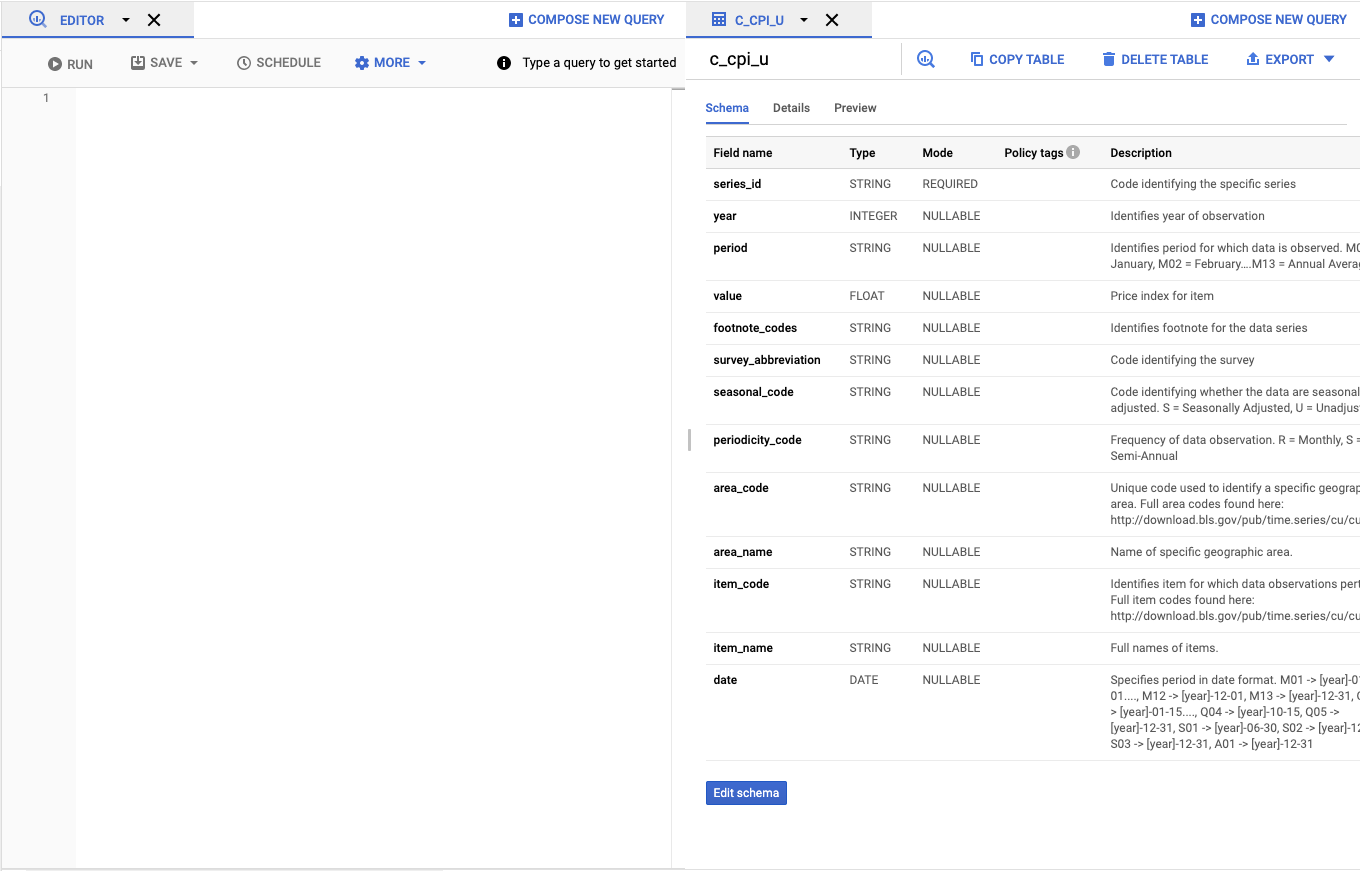Open the EXPORT dropdown arrow
Viewport: 1360px width, 871px height.
point(1330,59)
